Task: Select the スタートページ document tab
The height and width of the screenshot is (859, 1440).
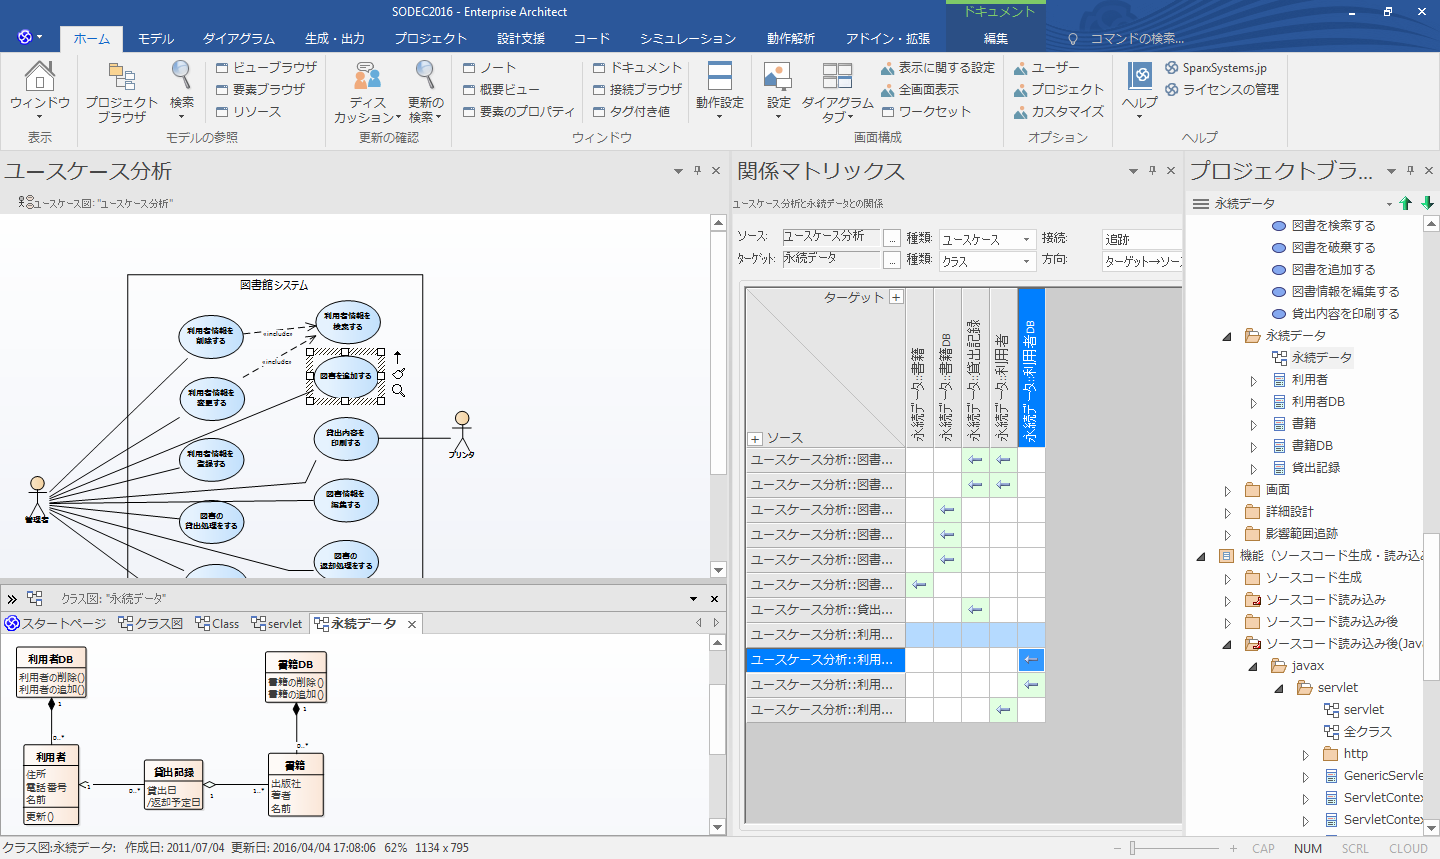Action: point(55,623)
